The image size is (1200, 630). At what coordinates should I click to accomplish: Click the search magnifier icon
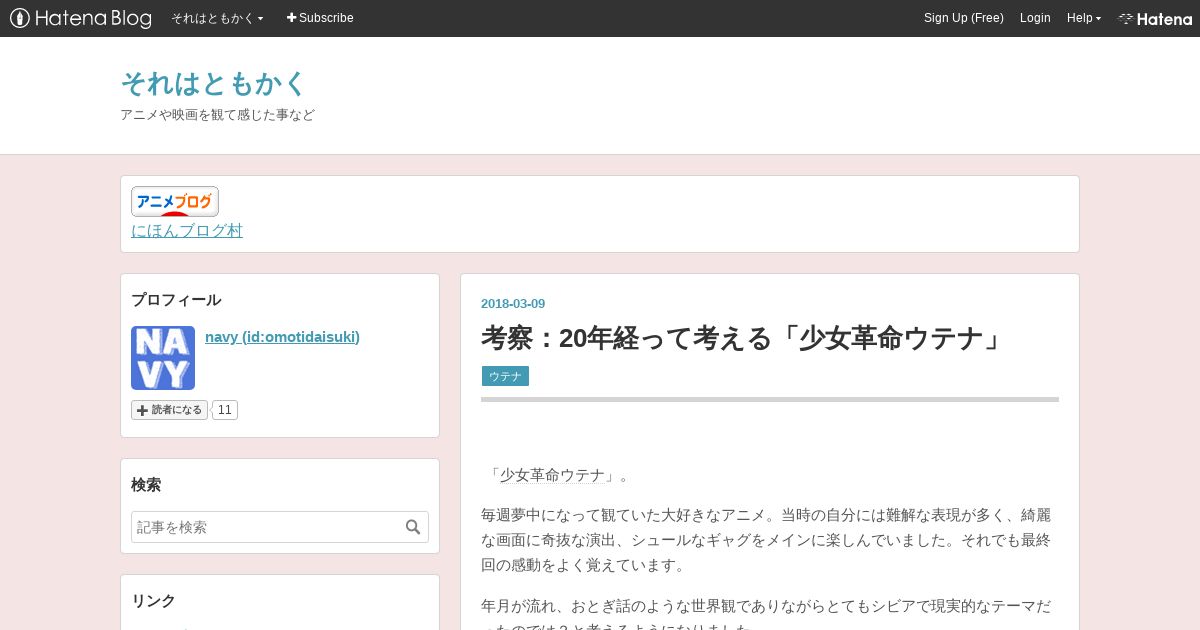point(413,527)
